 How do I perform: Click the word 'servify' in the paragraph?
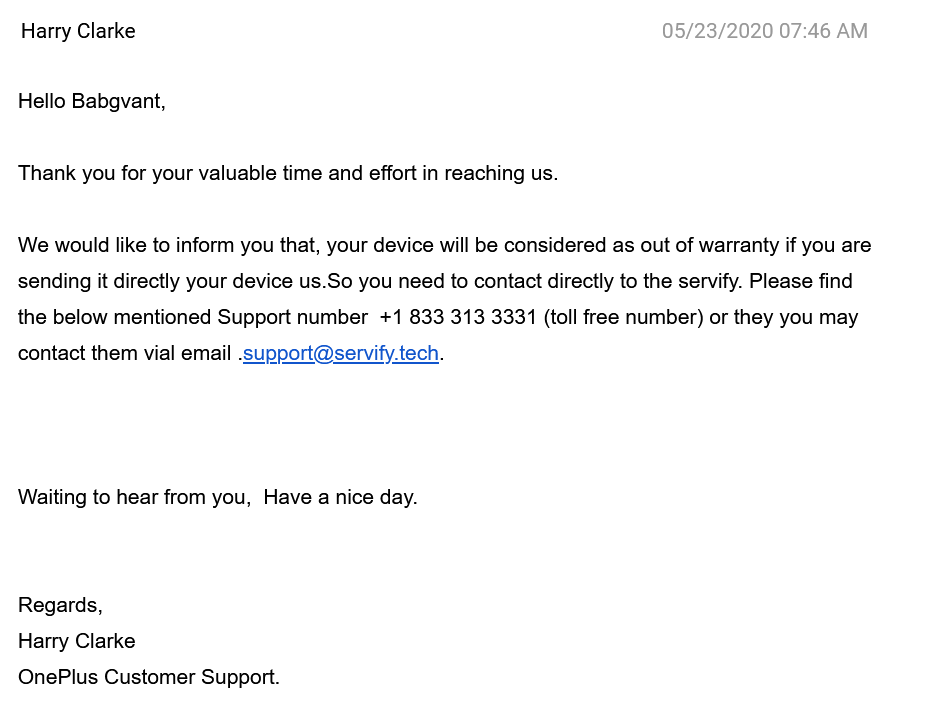pos(713,281)
